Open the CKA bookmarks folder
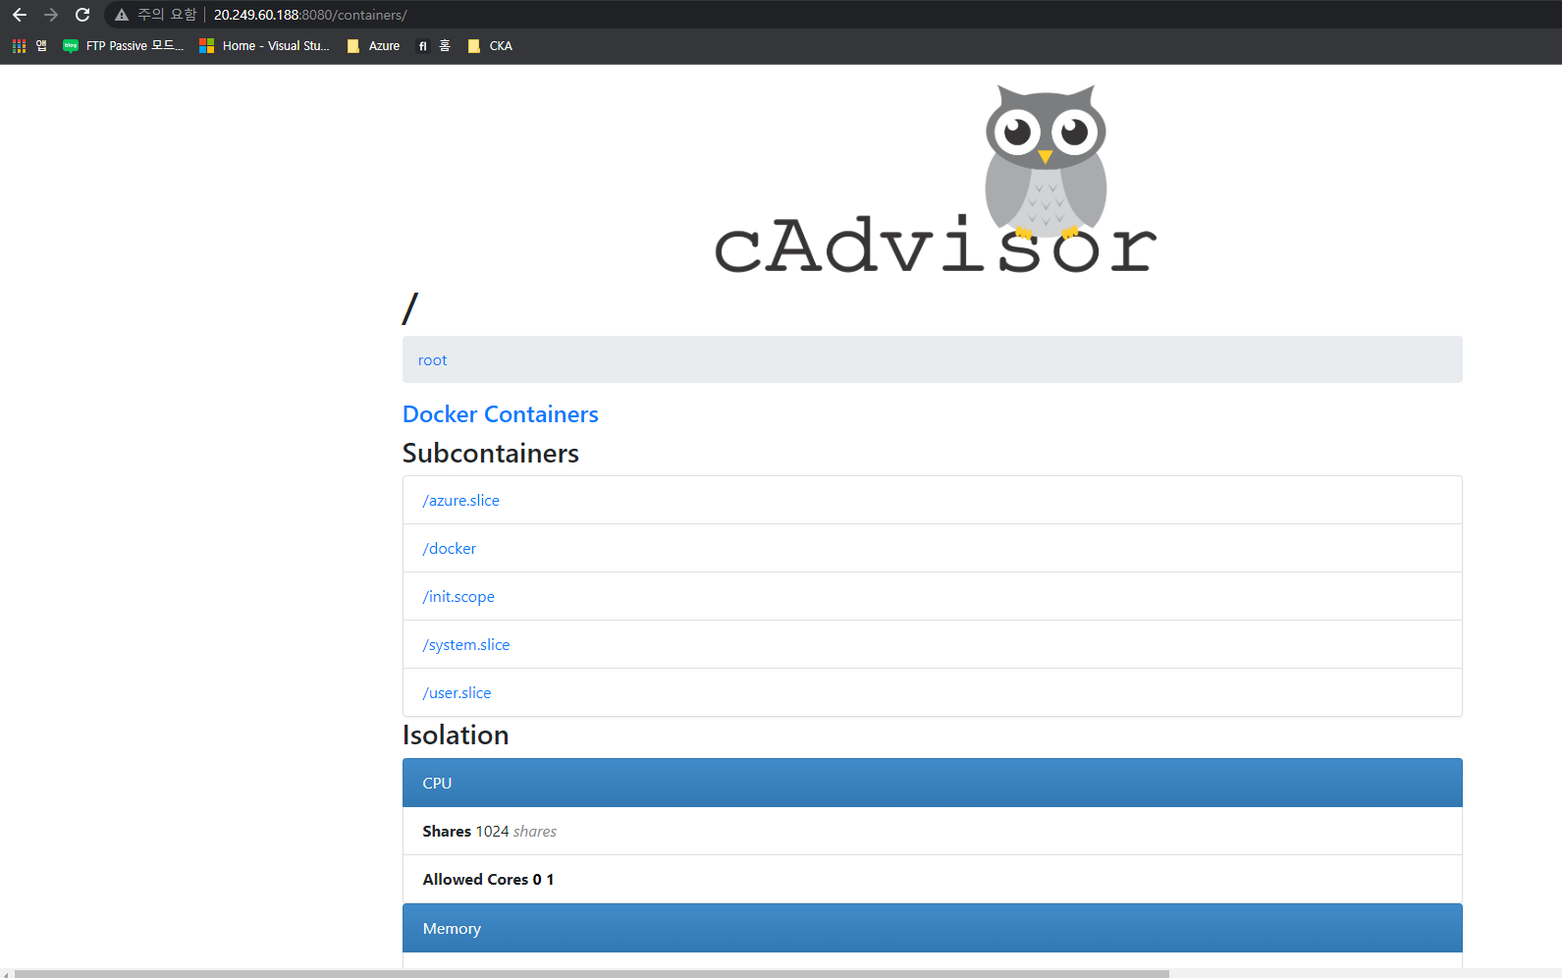The image size is (1562, 978). pos(490,46)
